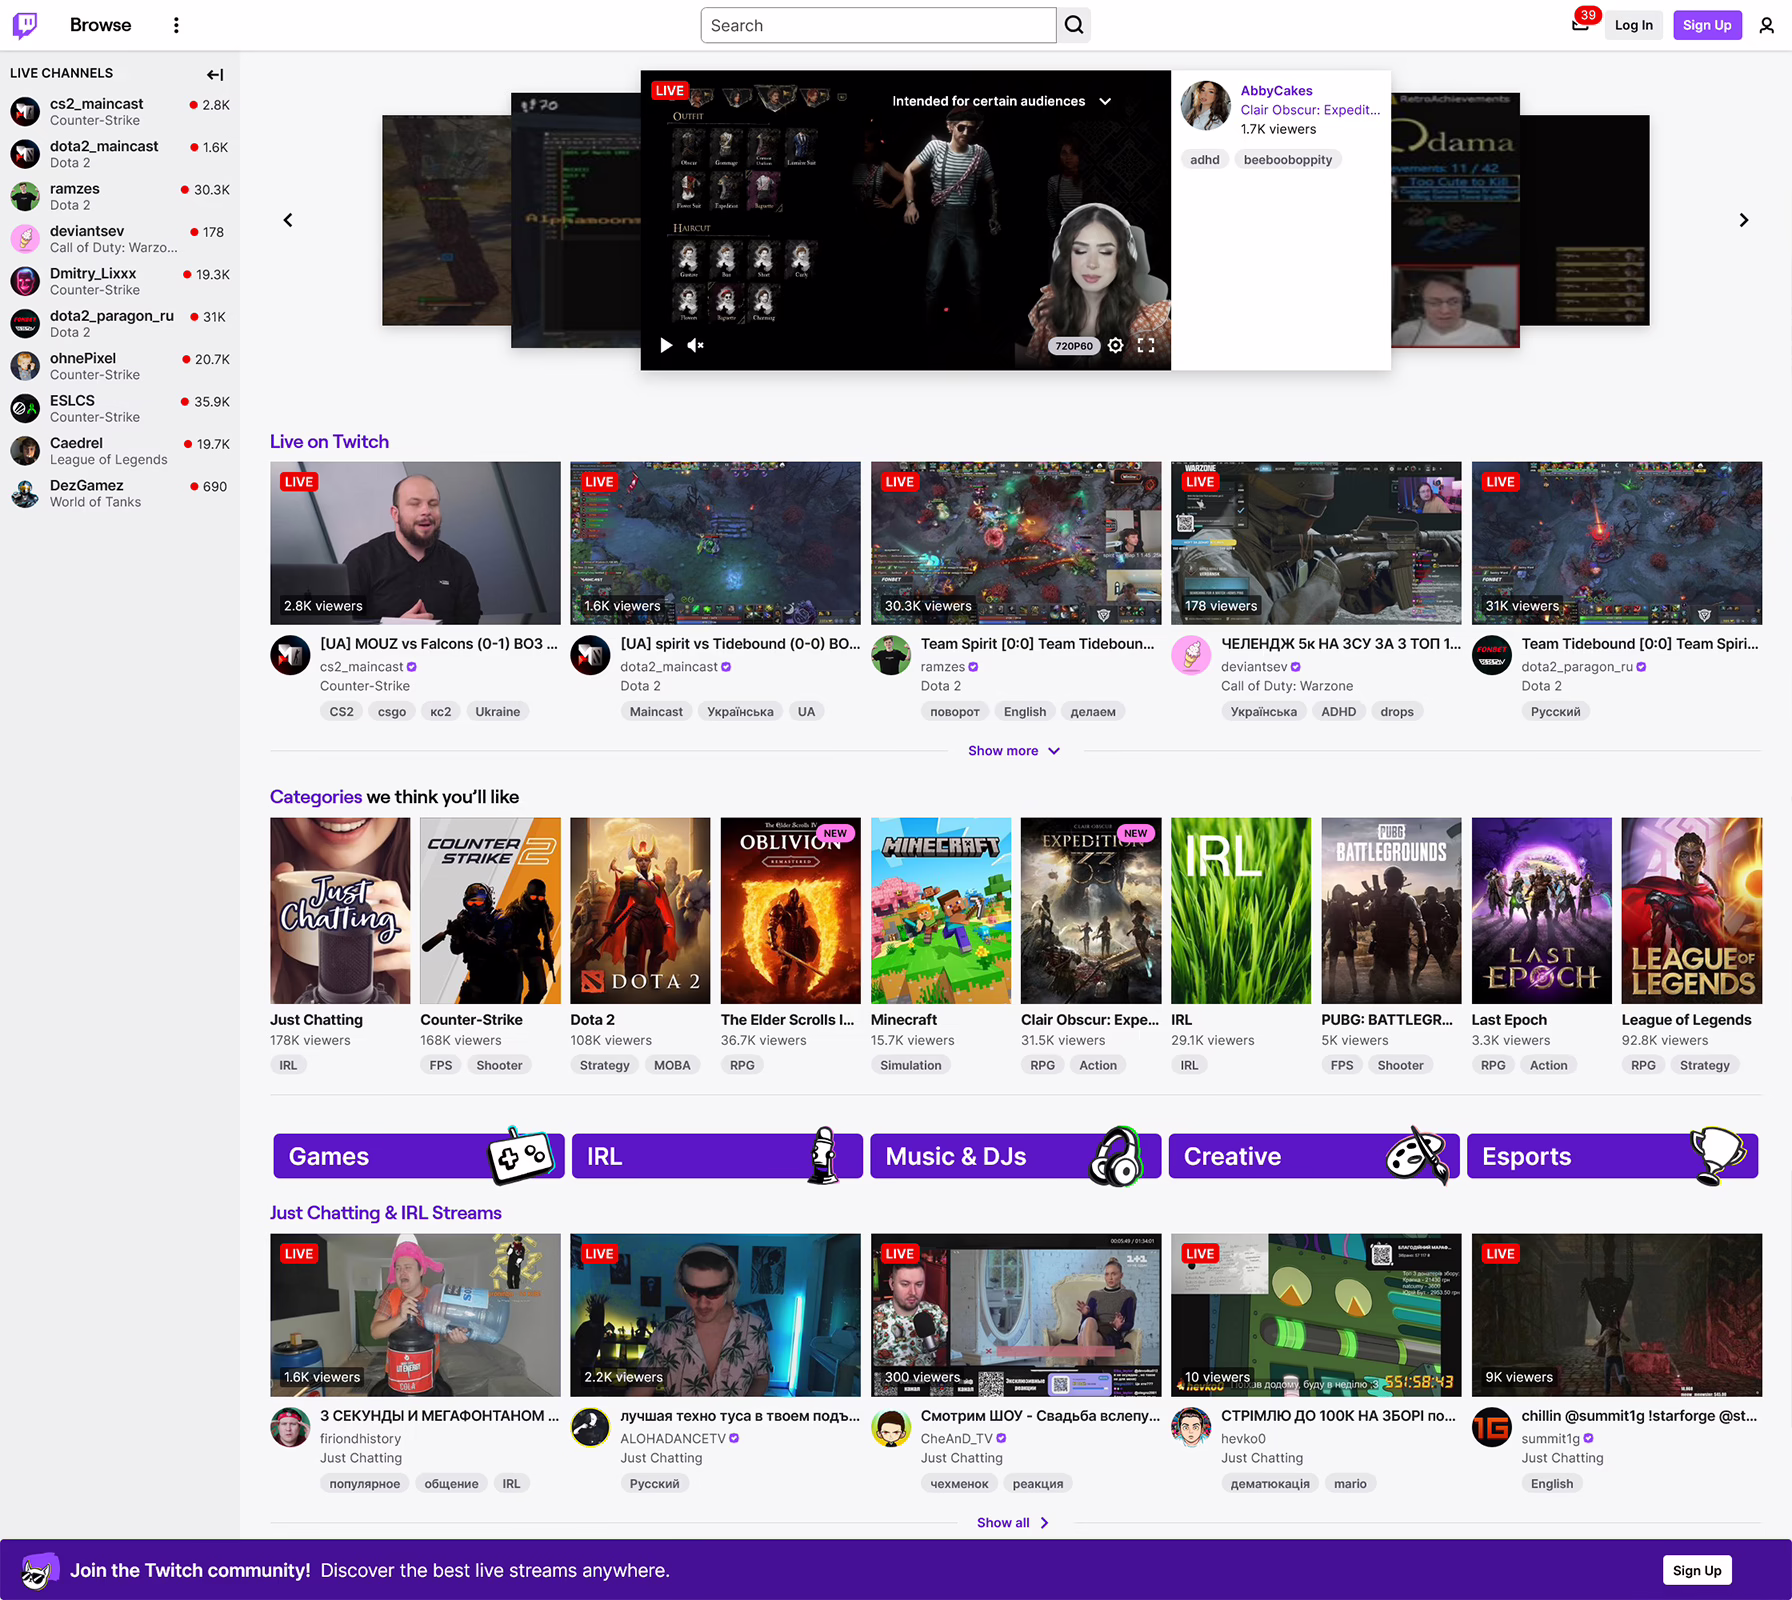Open featured player settings gear
The width and height of the screenshot is (1792, 1600).
1116,345
